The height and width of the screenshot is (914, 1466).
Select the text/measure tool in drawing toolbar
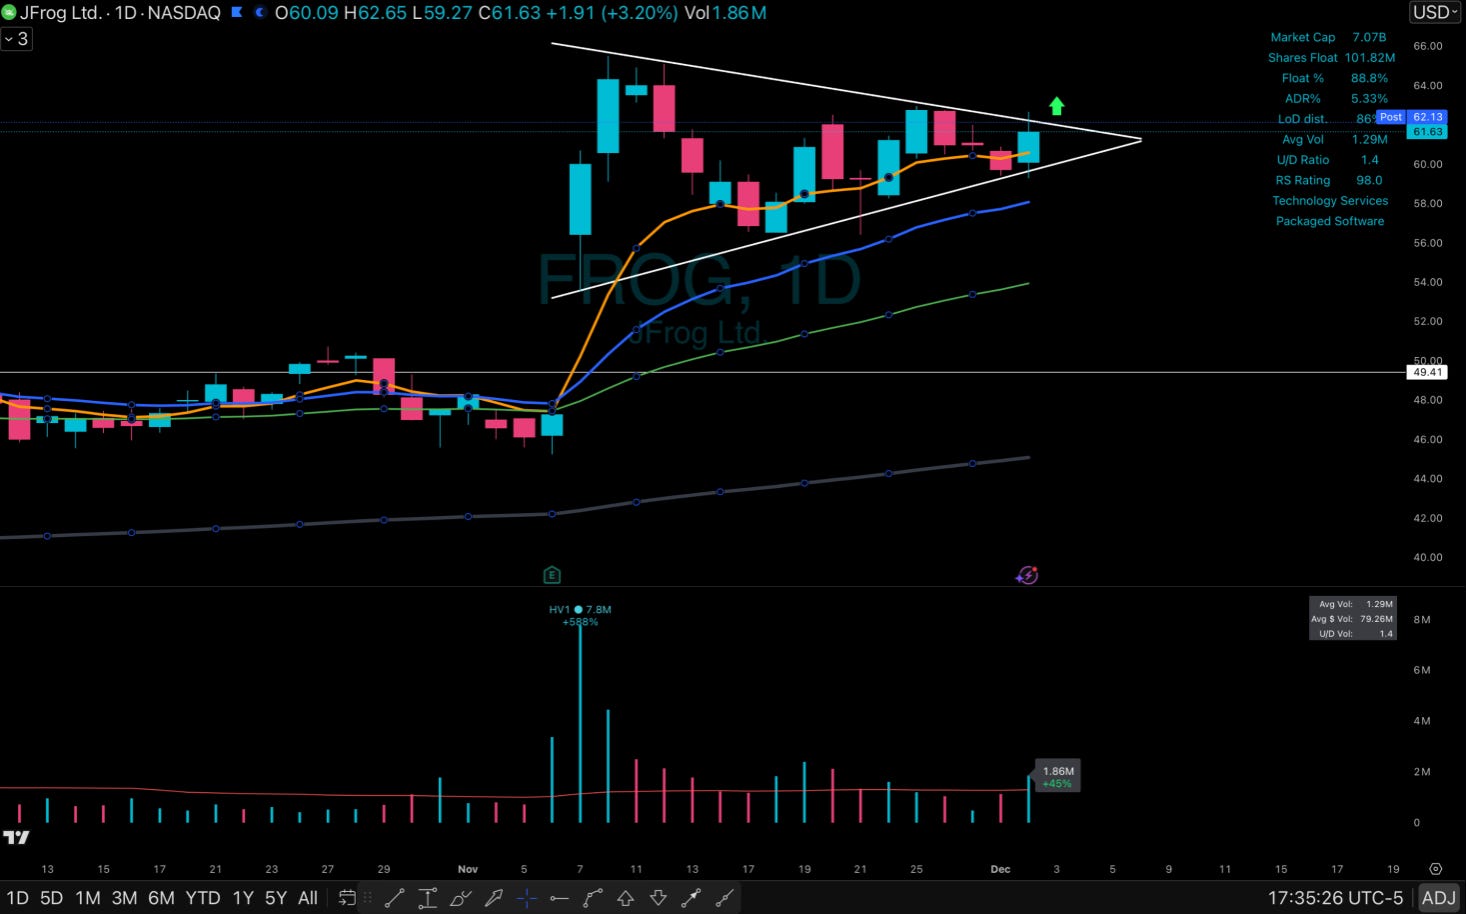tap(427, 898)
